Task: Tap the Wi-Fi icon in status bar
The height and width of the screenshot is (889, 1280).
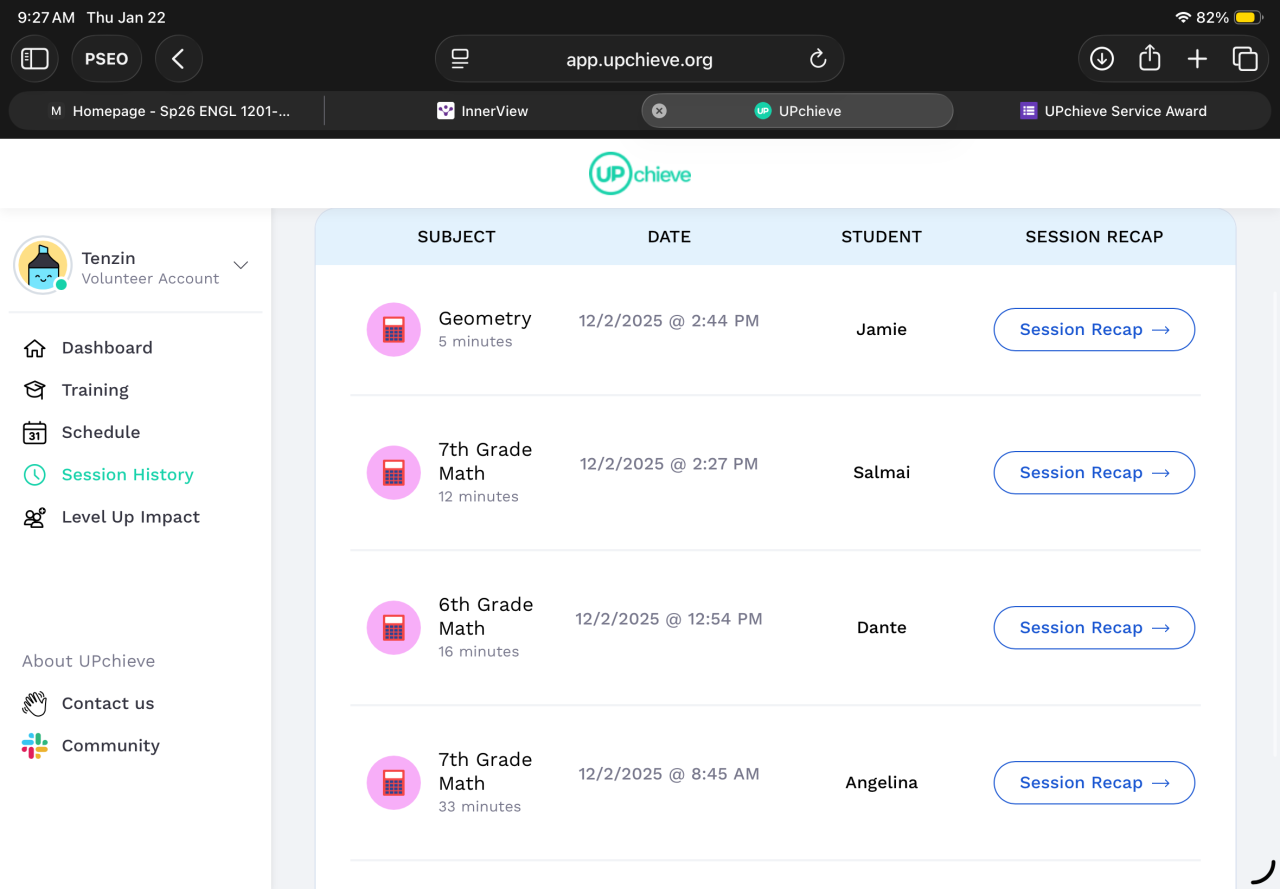Action: (x=1183, y=18)
